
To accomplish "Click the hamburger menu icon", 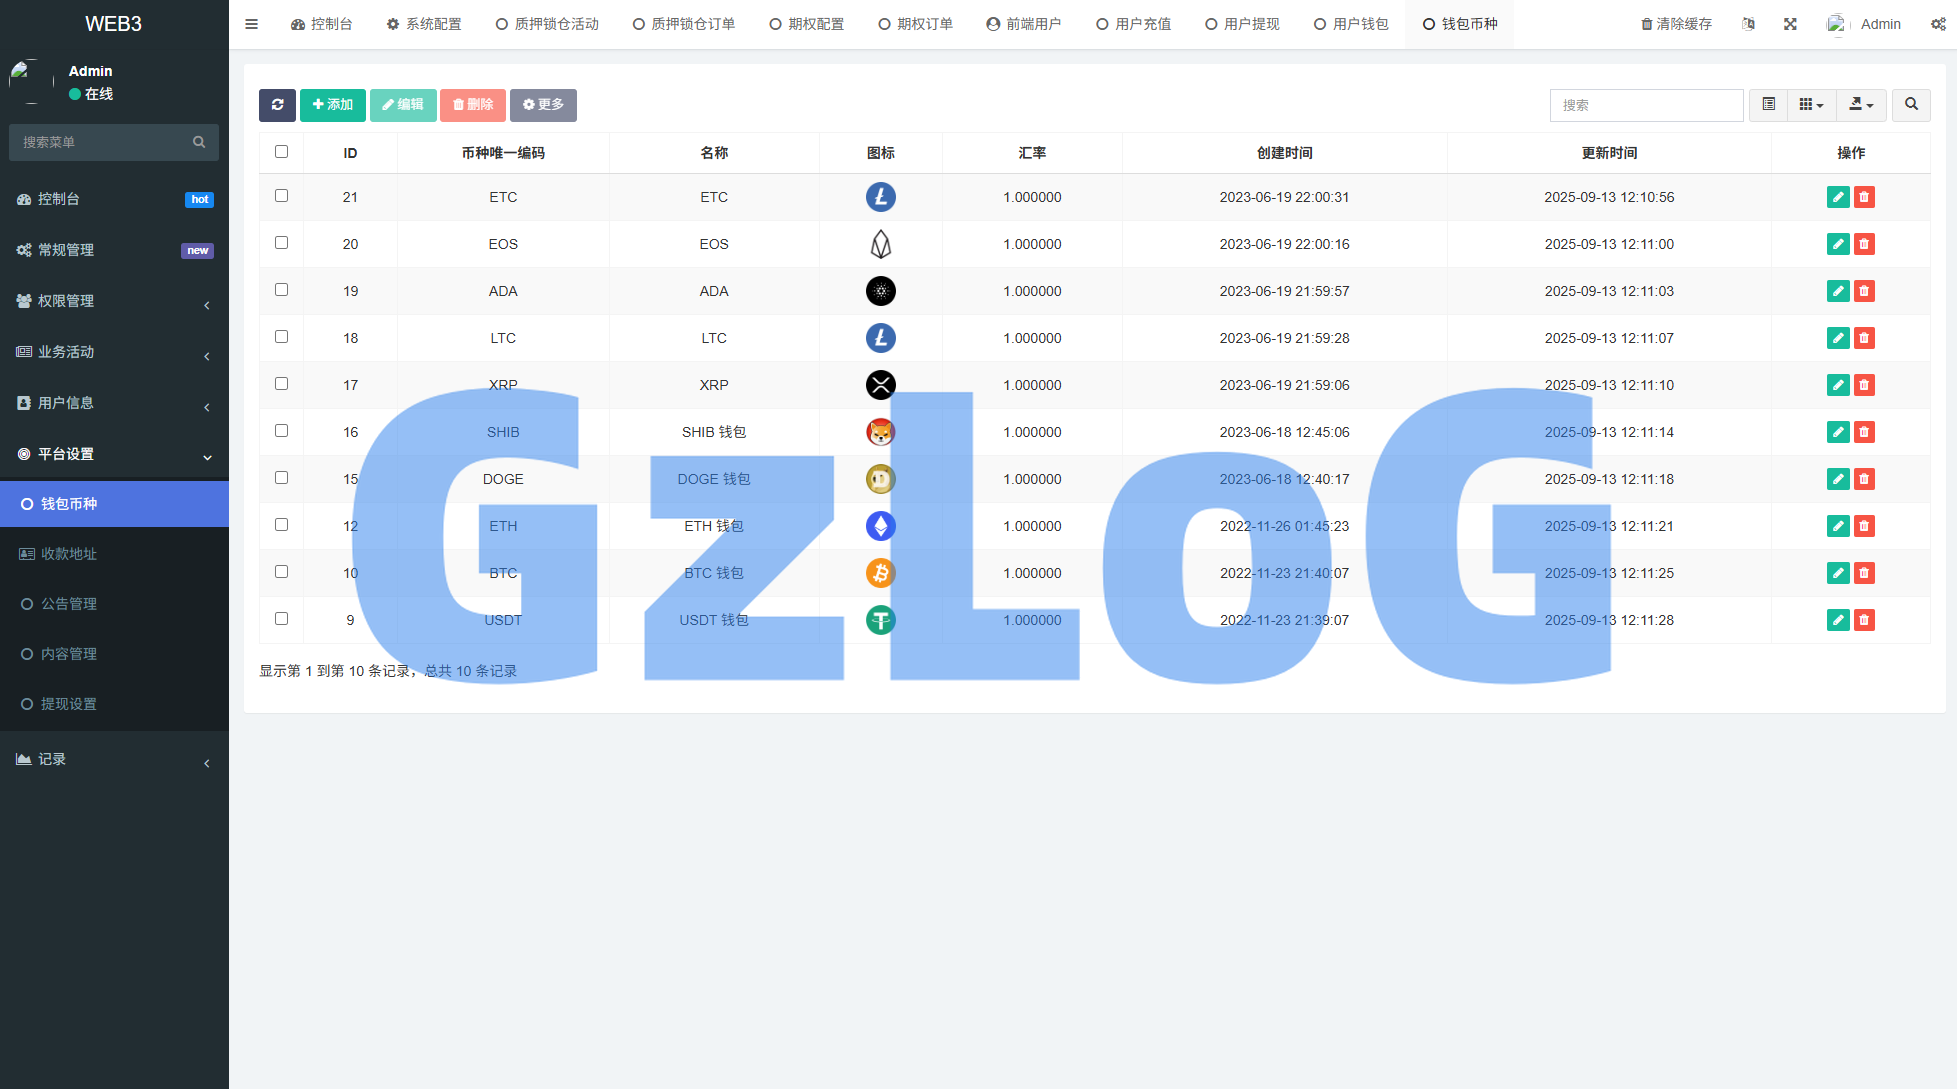I will tap(252, 24).
